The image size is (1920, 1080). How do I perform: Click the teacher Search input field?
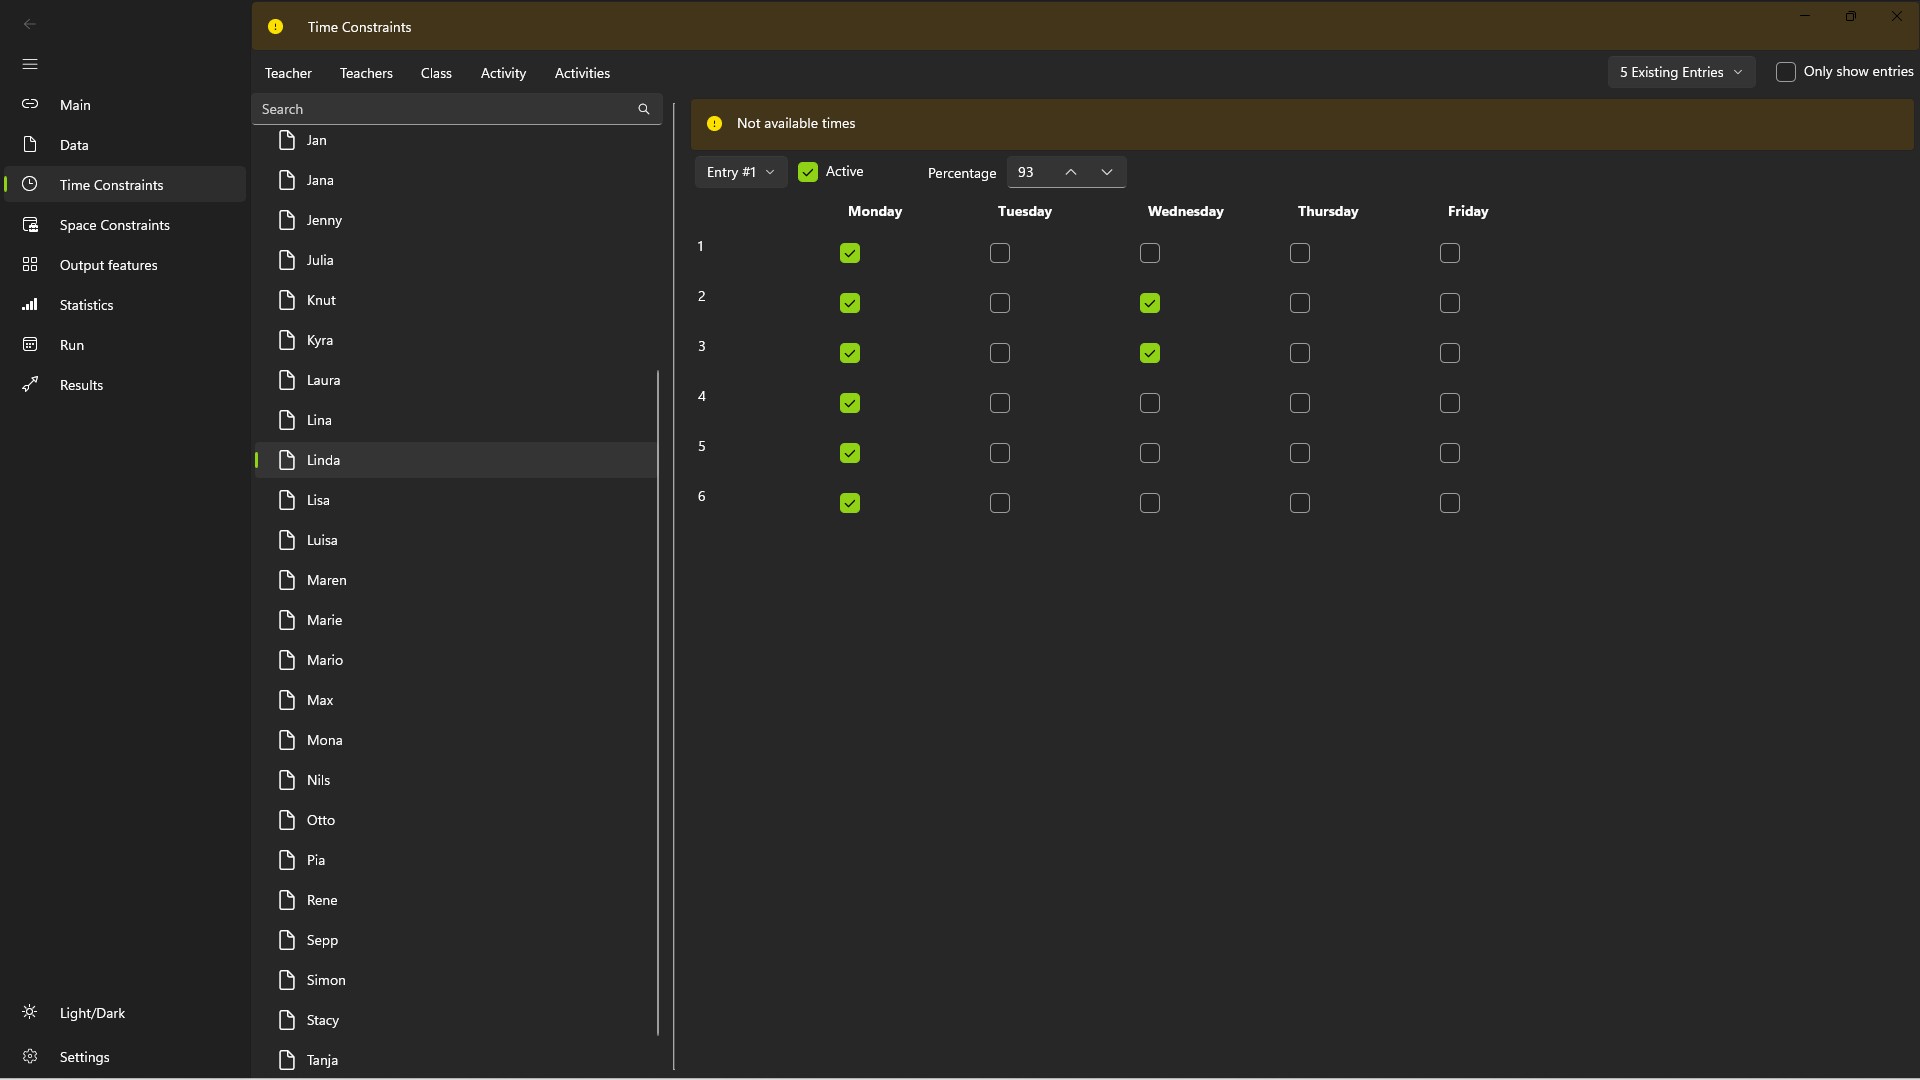[440, 109]
